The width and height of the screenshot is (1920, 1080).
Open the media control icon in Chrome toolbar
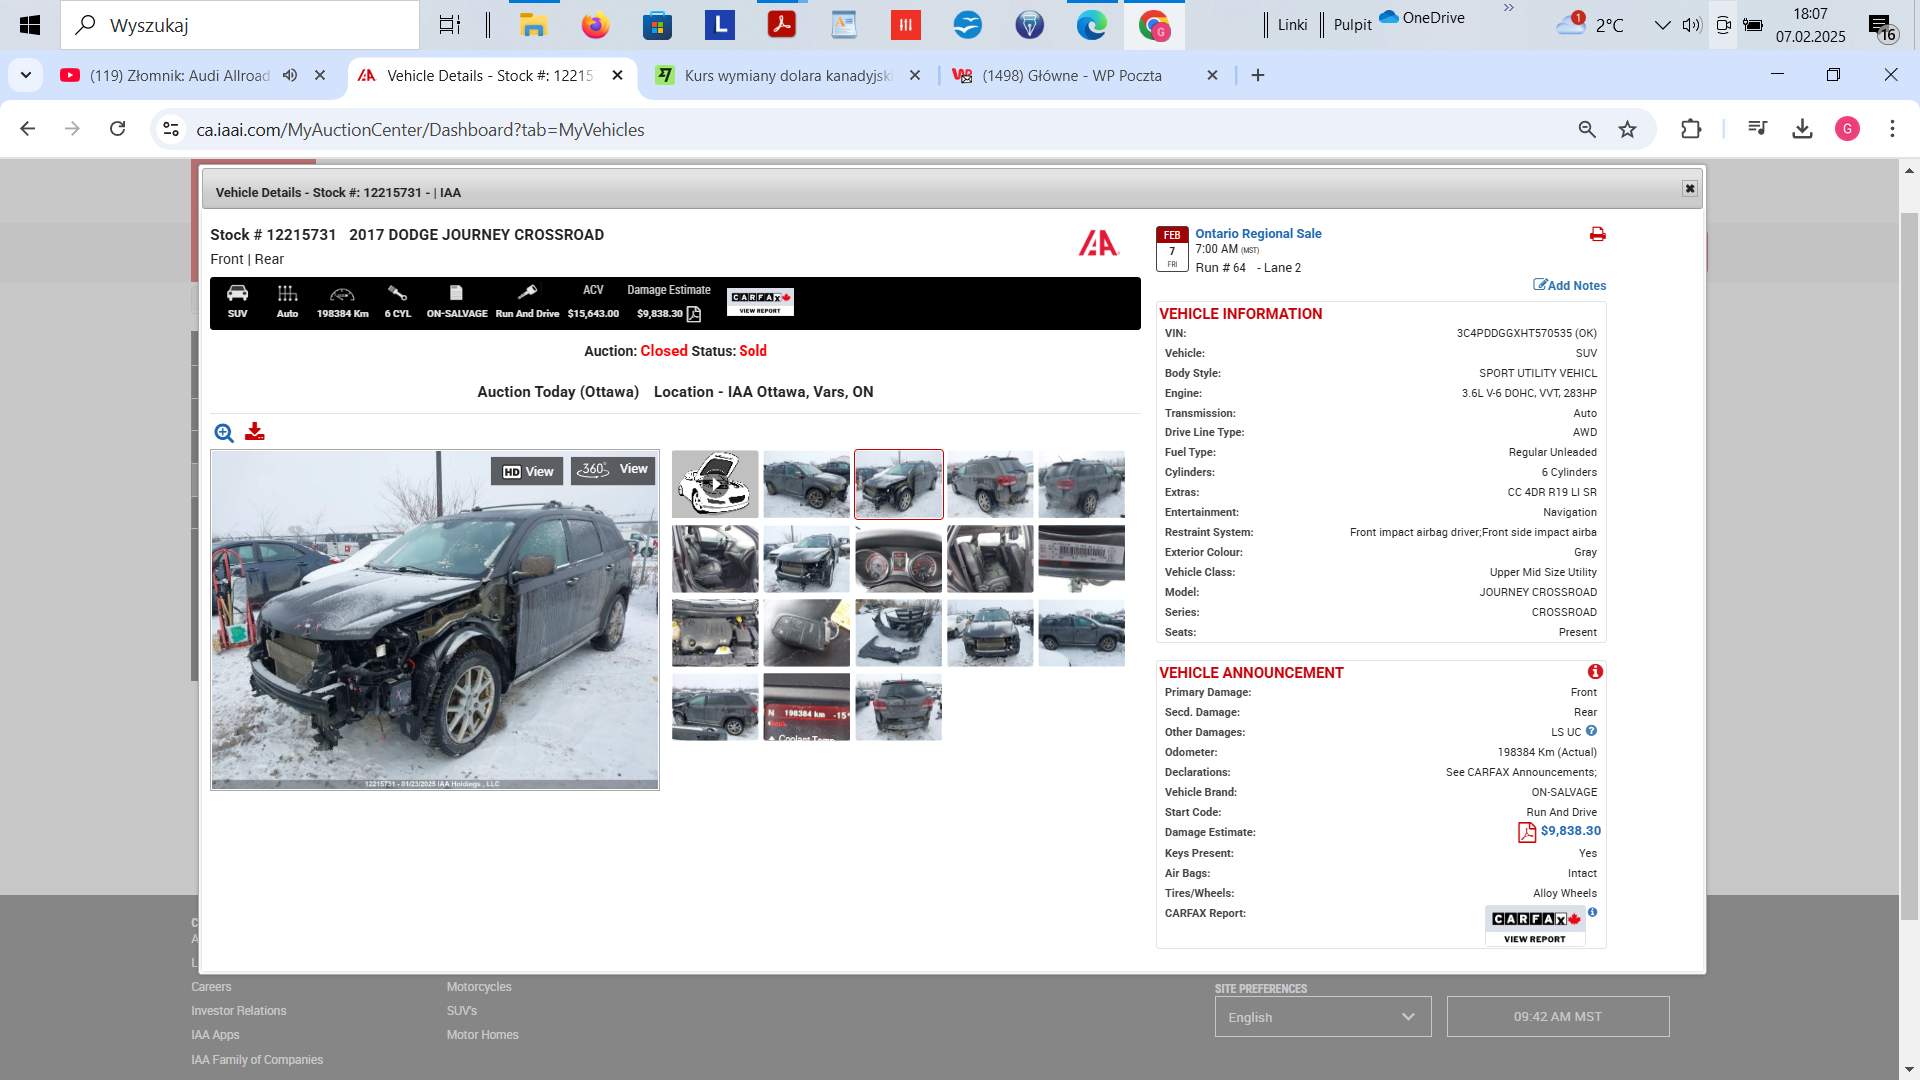click(x=1757, y=129)
